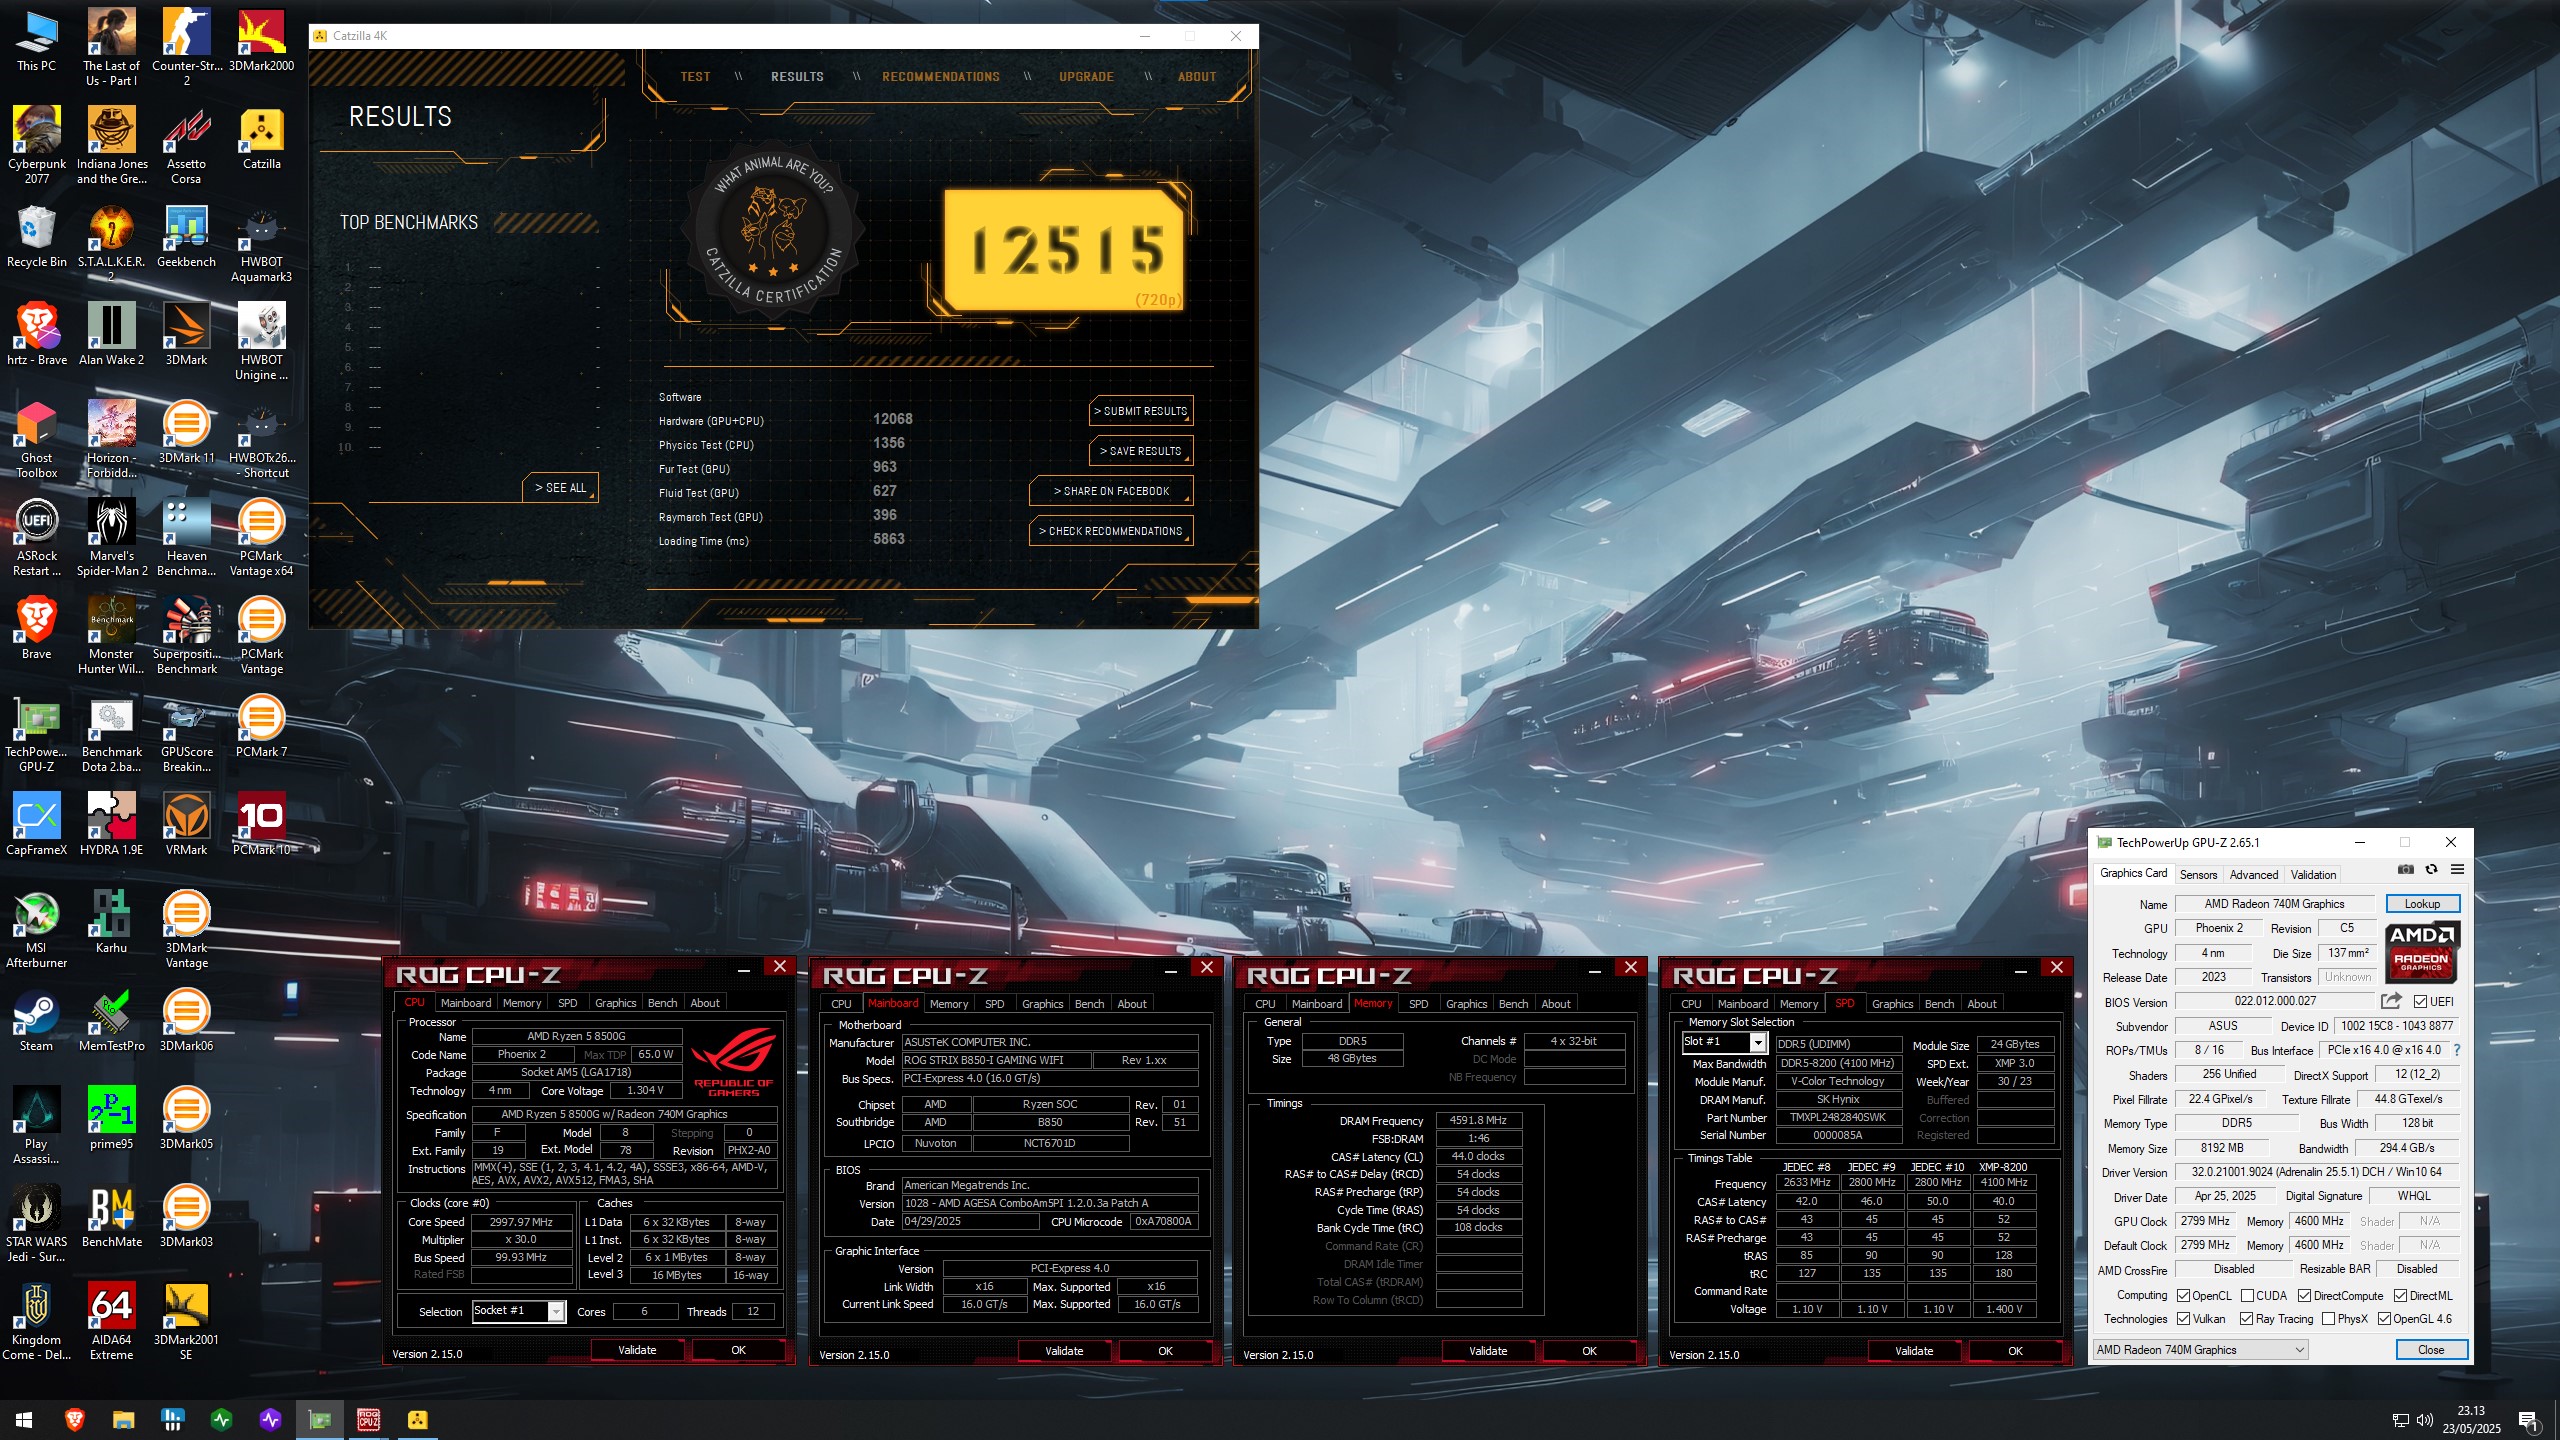Click CHECK RECOMMENDATIONS in Catzilla

1111,531
